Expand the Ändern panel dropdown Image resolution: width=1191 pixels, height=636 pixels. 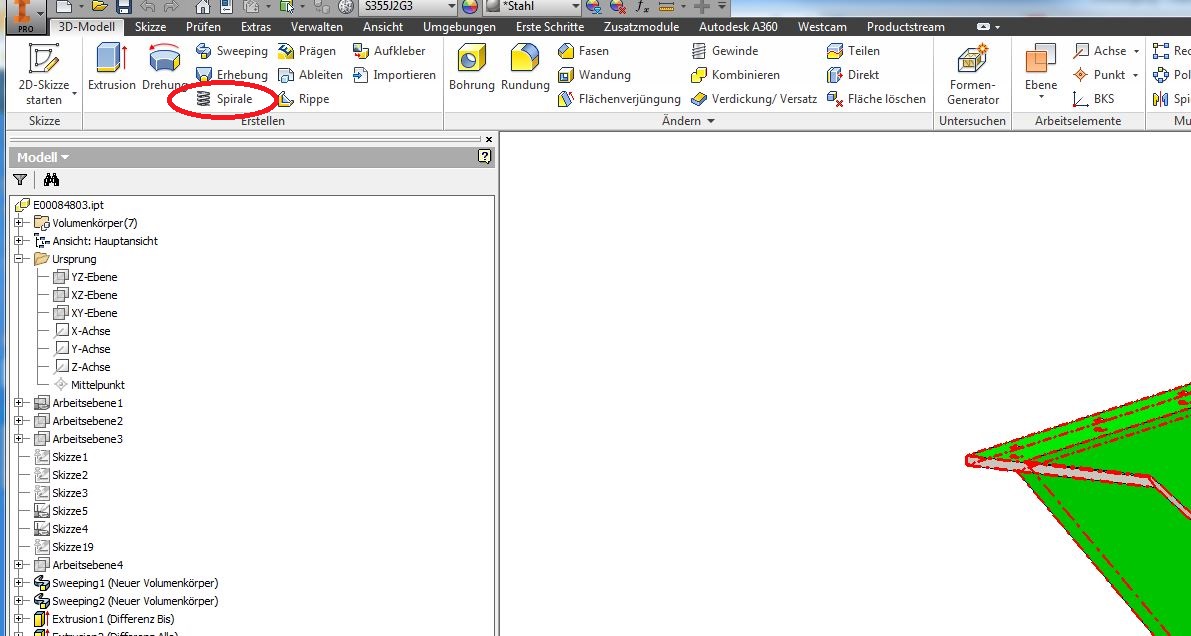click(x=711, y=121)
